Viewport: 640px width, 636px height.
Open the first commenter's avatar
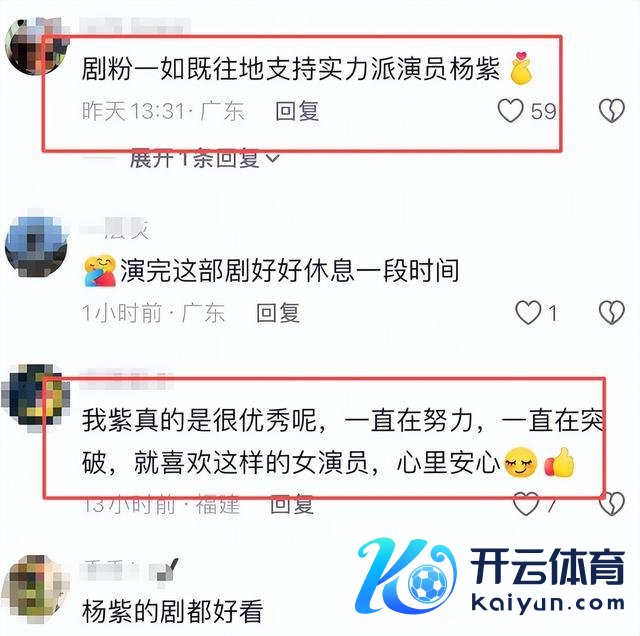point(36,46)
